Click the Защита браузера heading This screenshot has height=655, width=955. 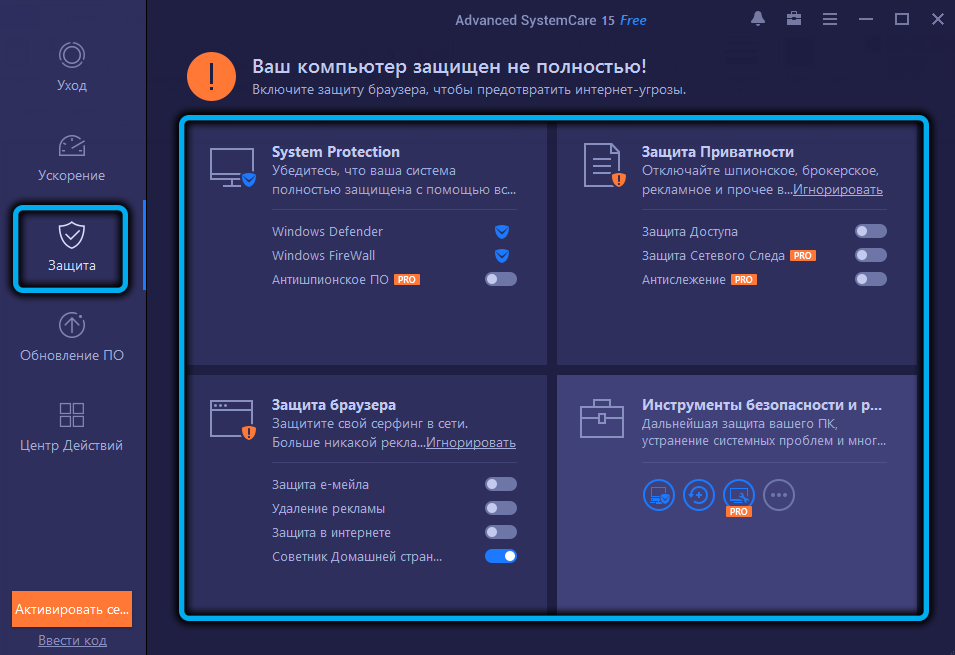coord(334,405)
